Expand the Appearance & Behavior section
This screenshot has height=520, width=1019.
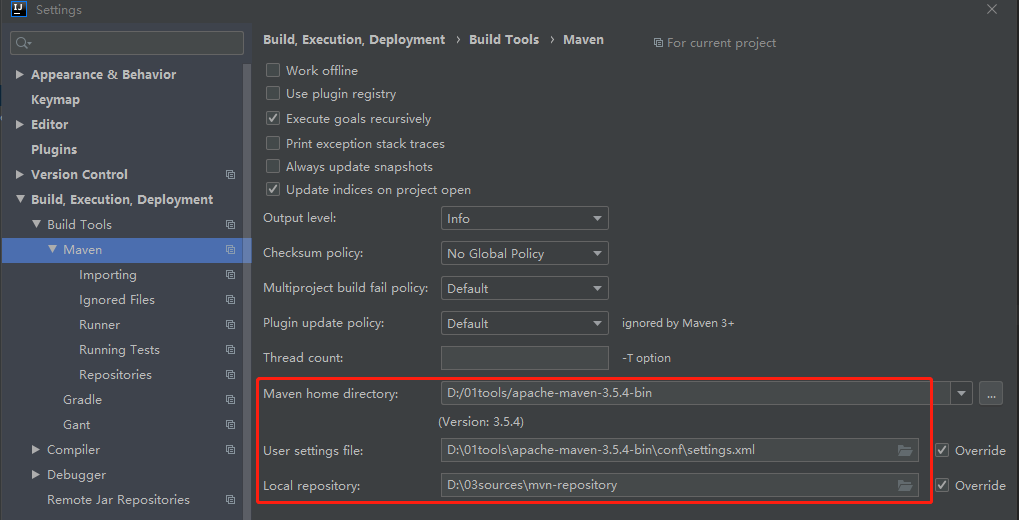[20, 75]
